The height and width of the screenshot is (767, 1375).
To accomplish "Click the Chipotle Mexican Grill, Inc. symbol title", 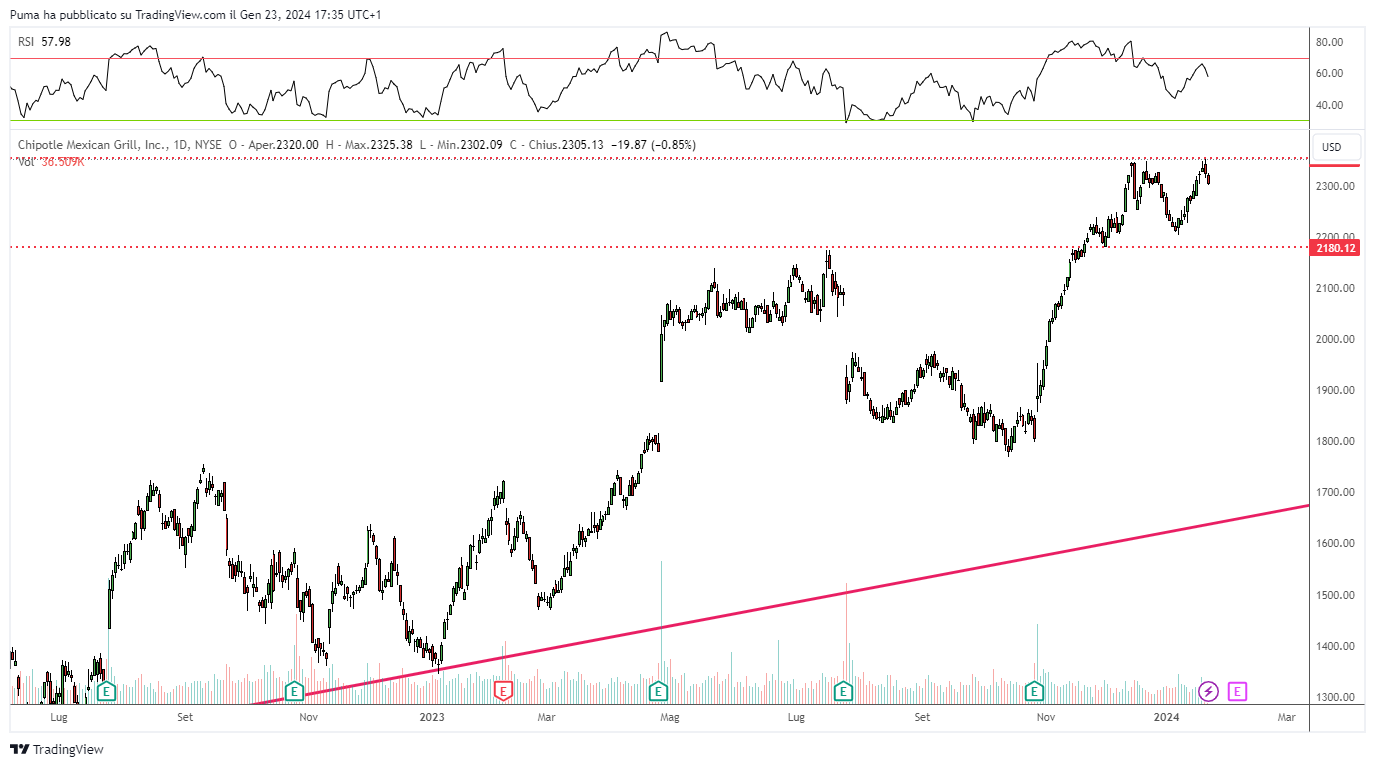I will (x=93, y=145).
